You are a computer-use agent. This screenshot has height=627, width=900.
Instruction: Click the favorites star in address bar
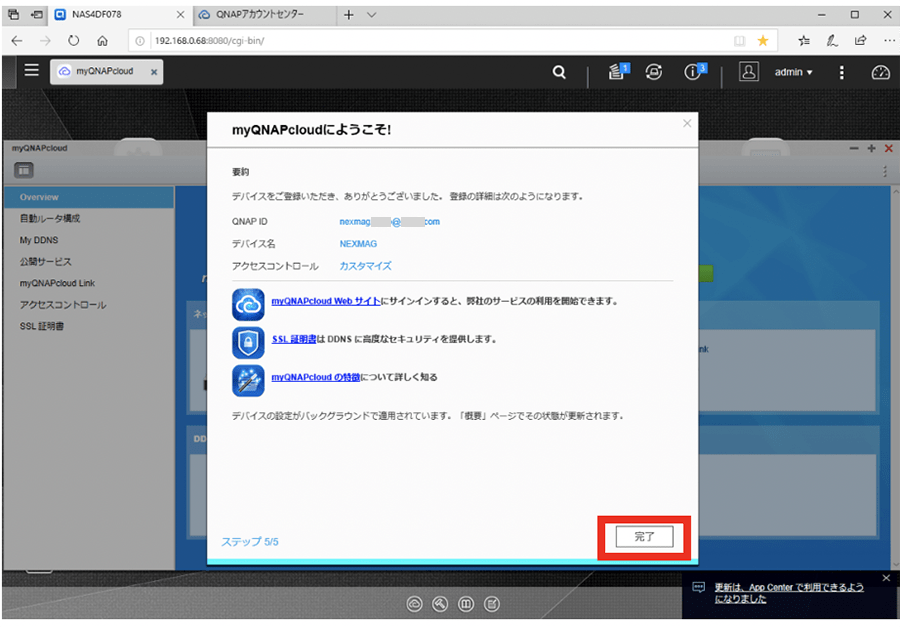pyautogui.click(x=763, y=41)
